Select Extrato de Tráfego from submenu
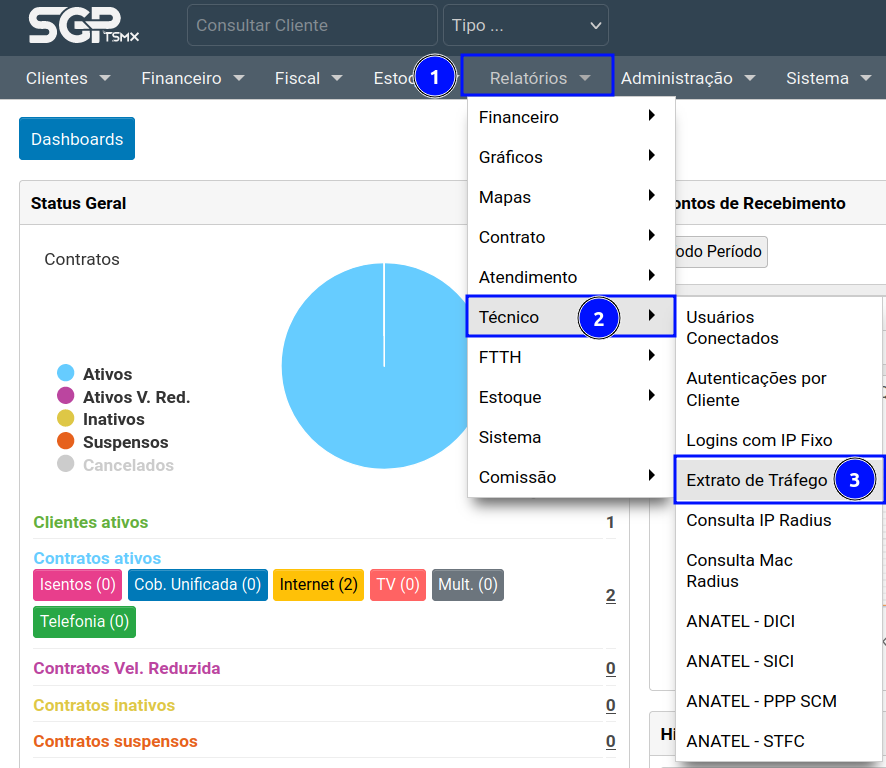This screenshot has height=768, width=886. [x=757, y=480]
